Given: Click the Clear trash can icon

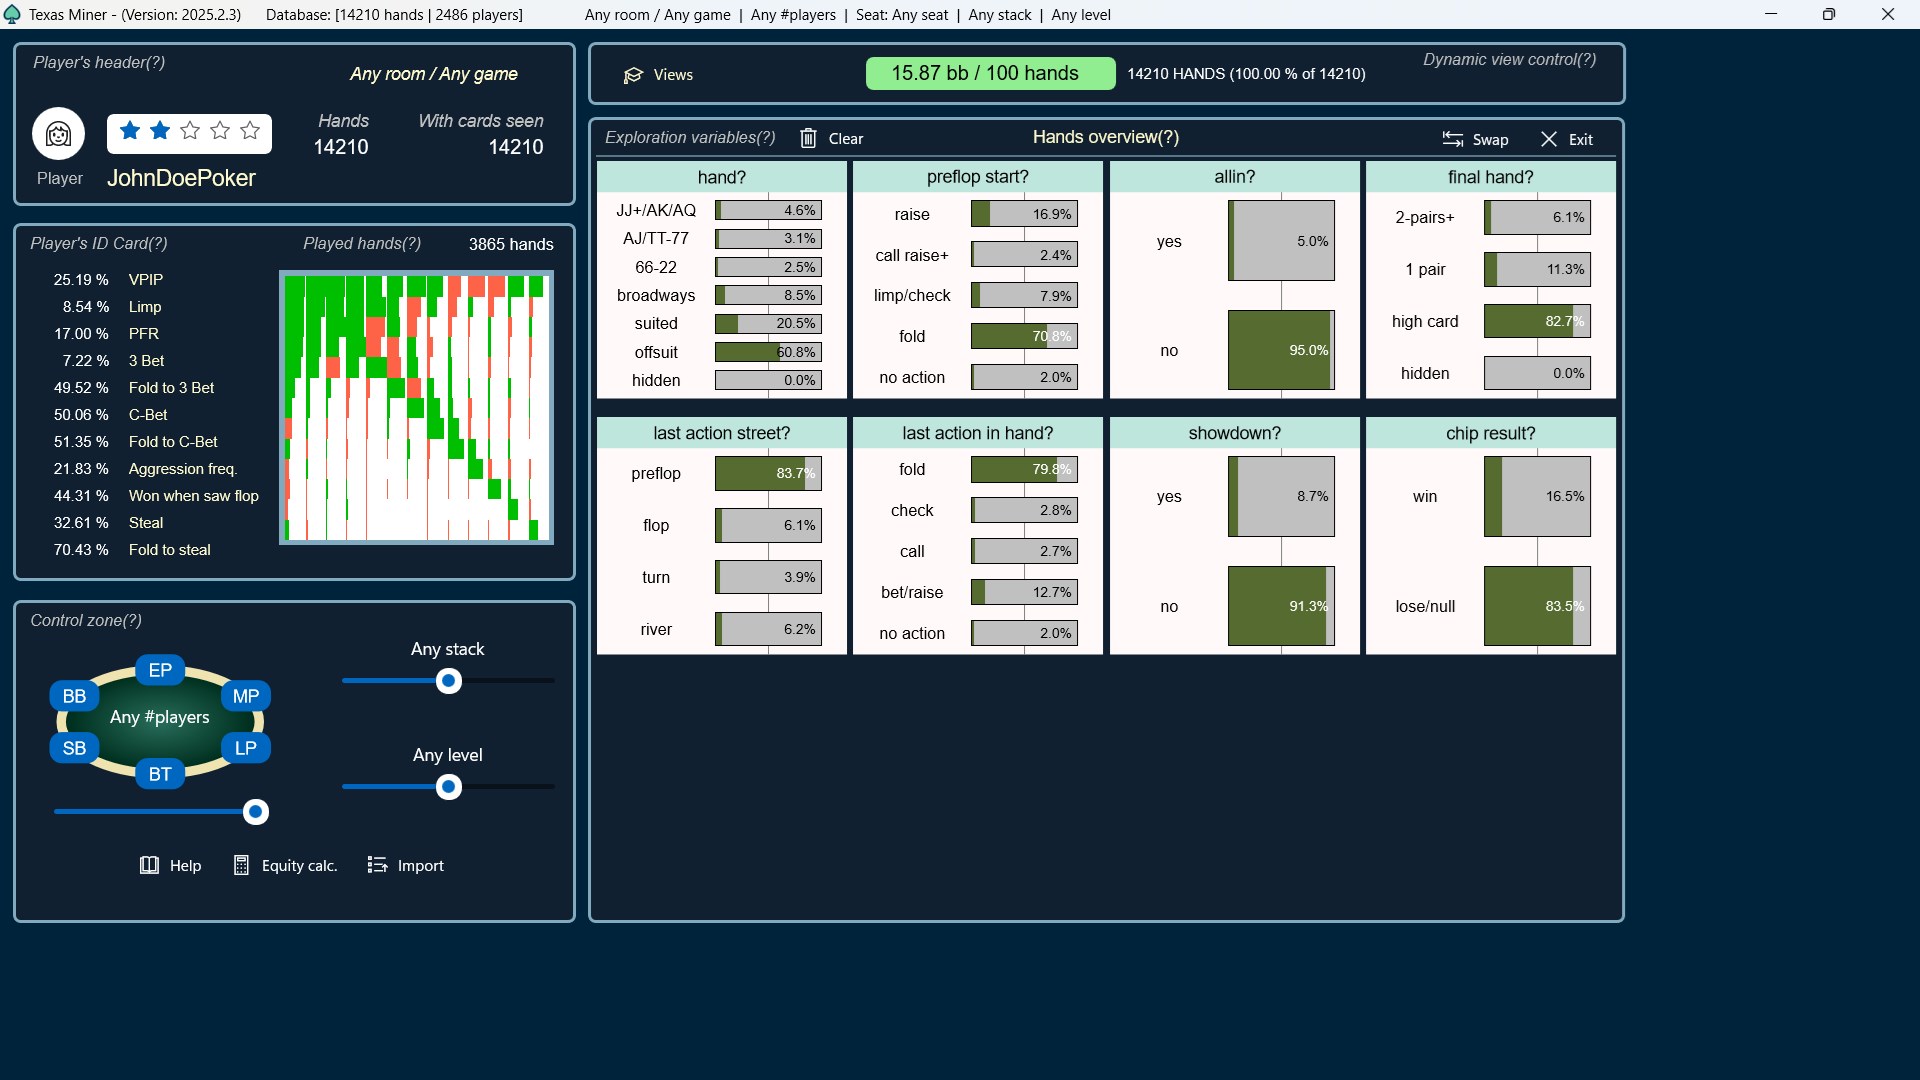Looking at the screenshot, I should click(x=808, y=138).
